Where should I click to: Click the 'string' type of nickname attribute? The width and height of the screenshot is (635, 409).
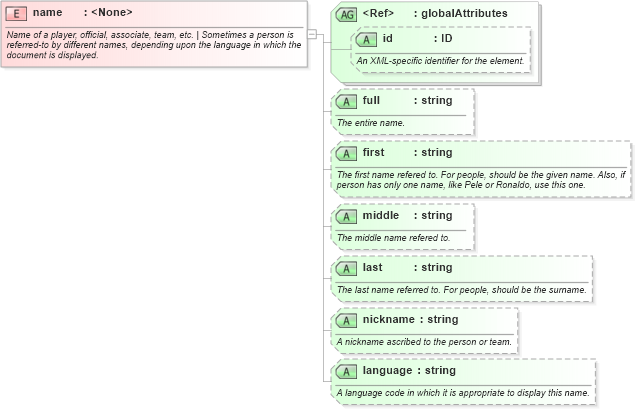[x=443, y=320]
